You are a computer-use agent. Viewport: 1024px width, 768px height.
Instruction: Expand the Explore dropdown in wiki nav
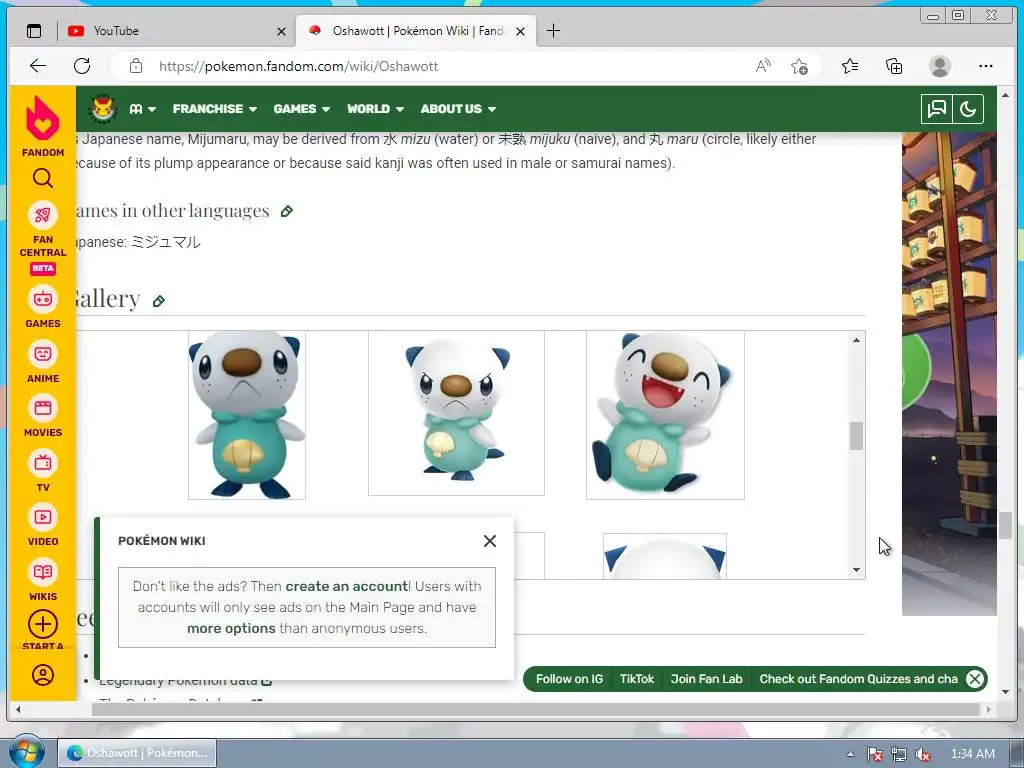coord(142,109)
